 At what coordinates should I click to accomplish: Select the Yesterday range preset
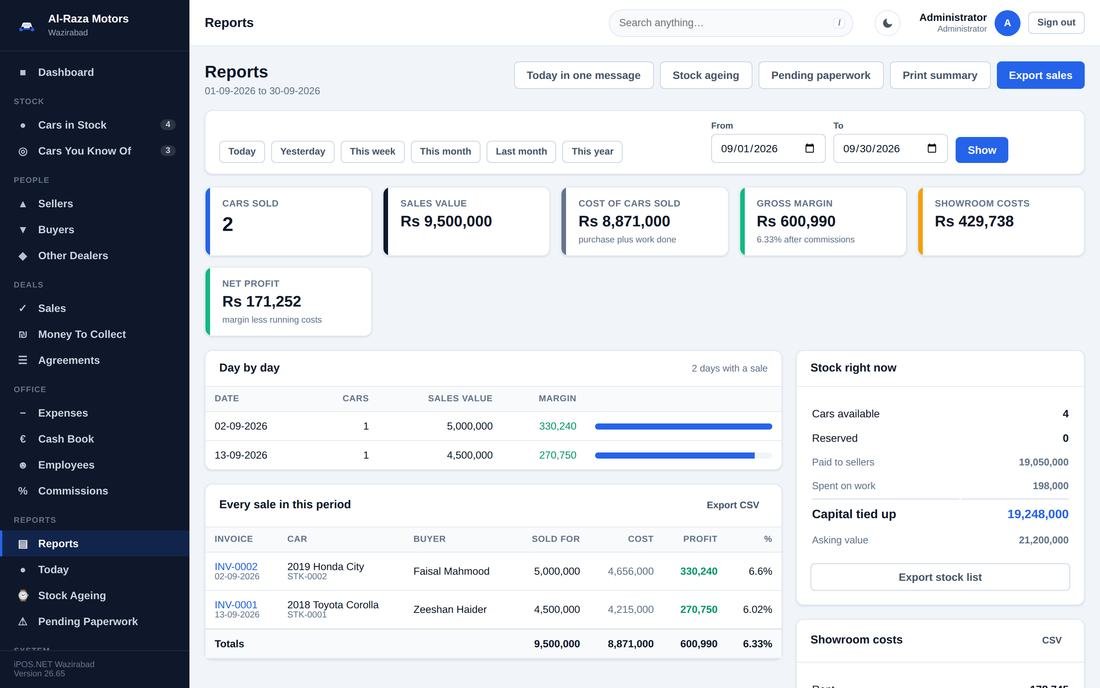click(x=302, y=151)
